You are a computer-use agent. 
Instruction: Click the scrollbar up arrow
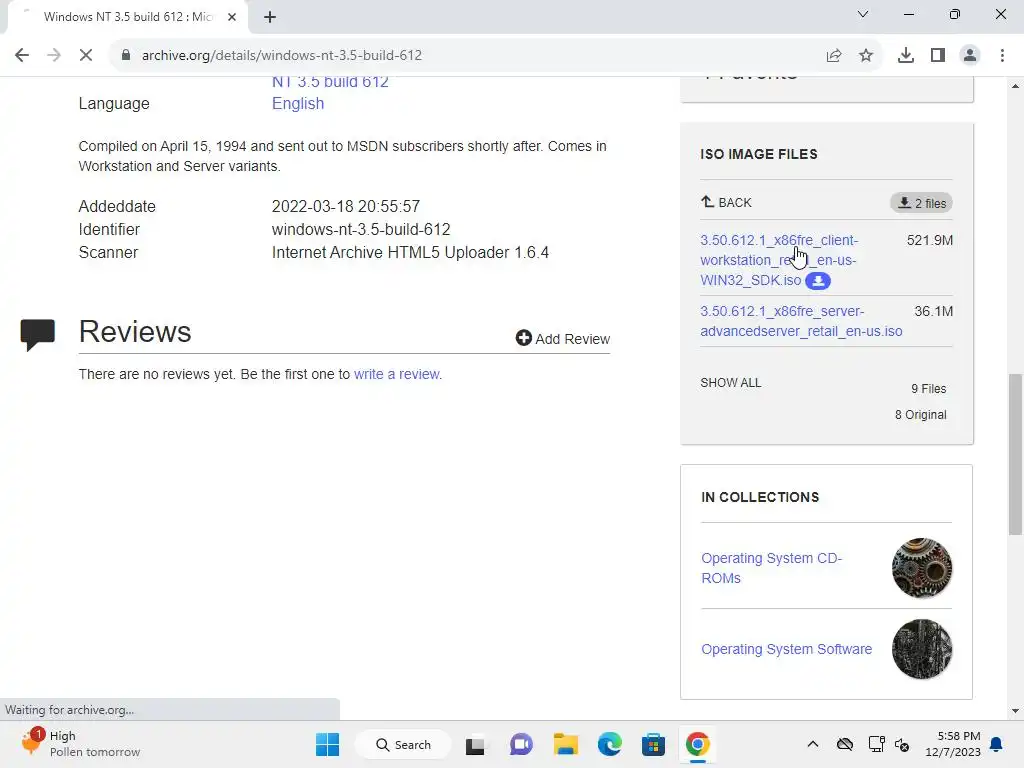[x=1015, y=86]
